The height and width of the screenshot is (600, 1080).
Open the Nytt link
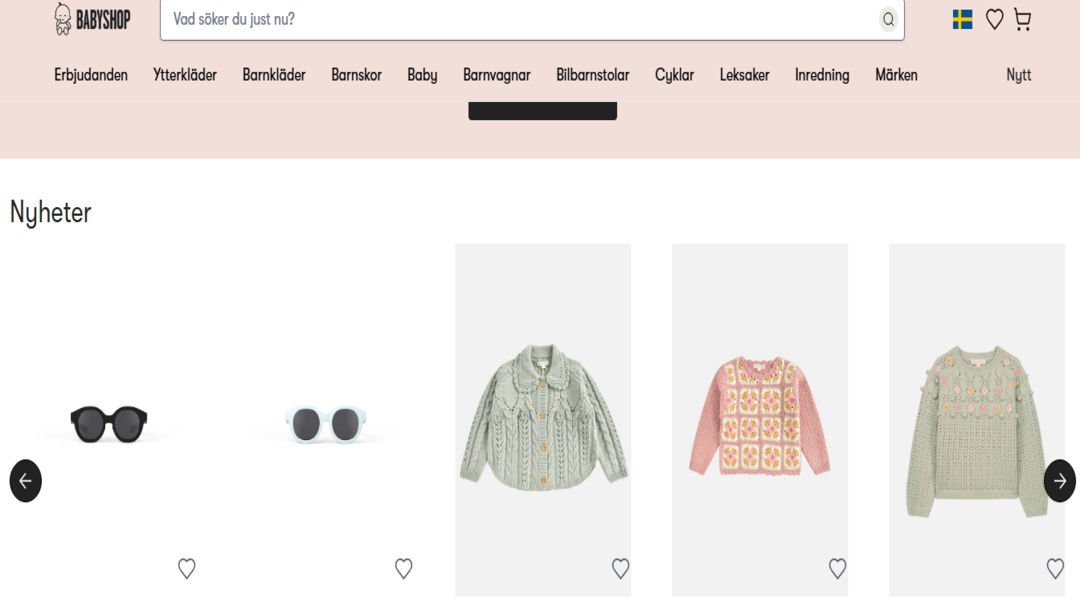pyautogui.click(x=1019, y=75)
